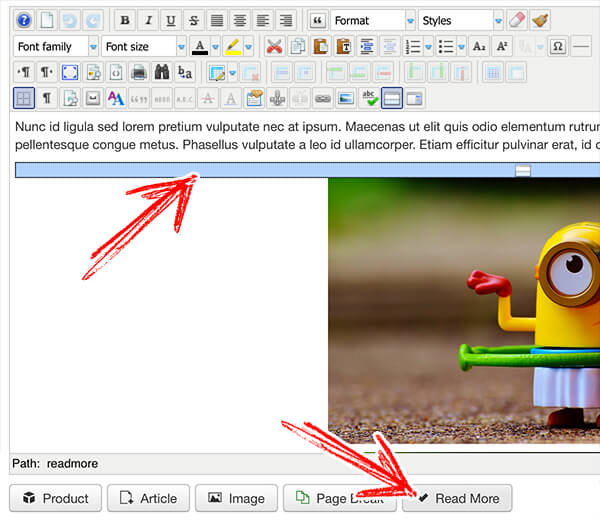
Task: Insert an anchor with anchor icon
Action: pyautogui.click(x=277, y=98)
